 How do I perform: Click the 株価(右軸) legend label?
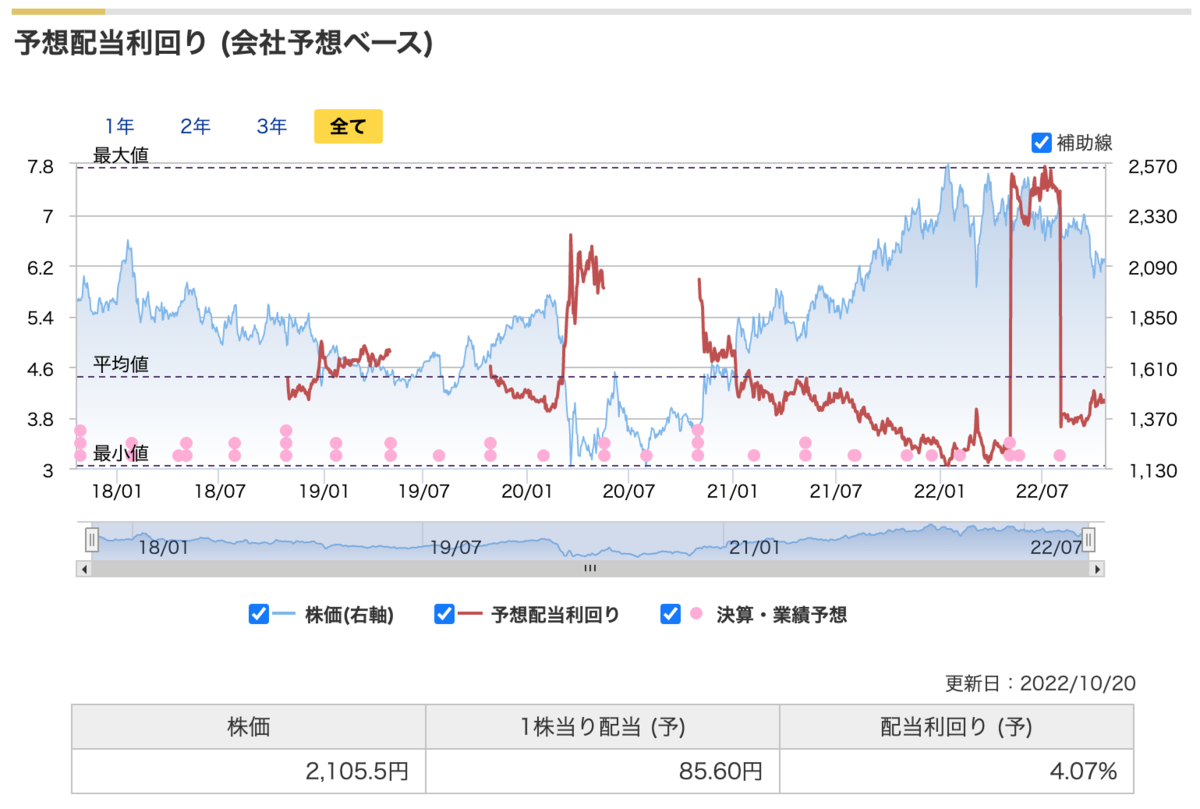point(349,615)
